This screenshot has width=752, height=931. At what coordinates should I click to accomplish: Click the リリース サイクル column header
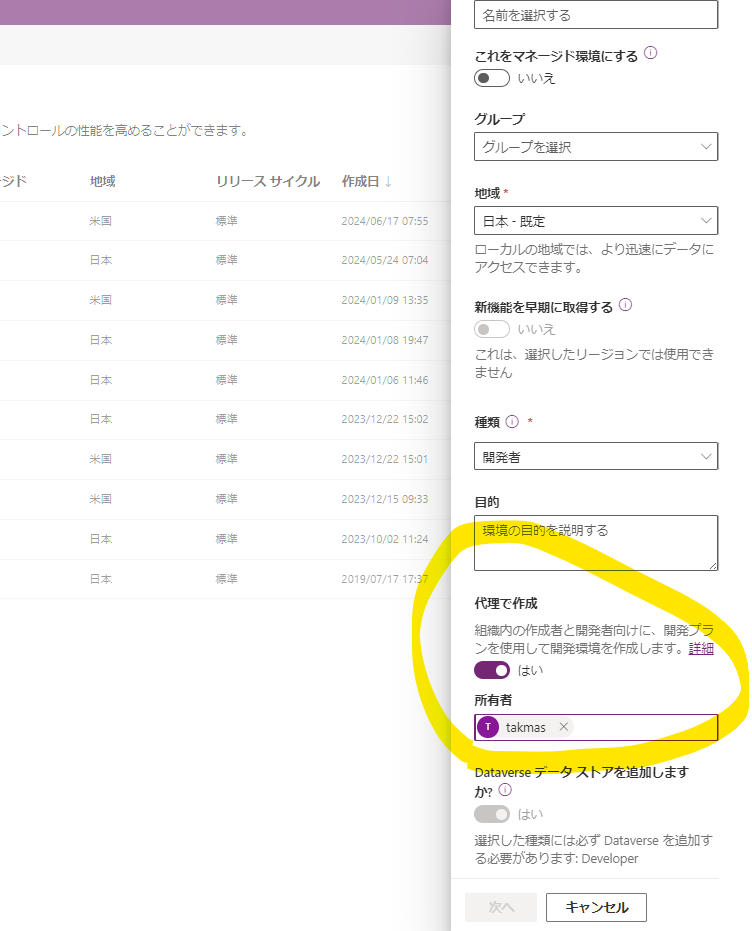pos(268,181)
